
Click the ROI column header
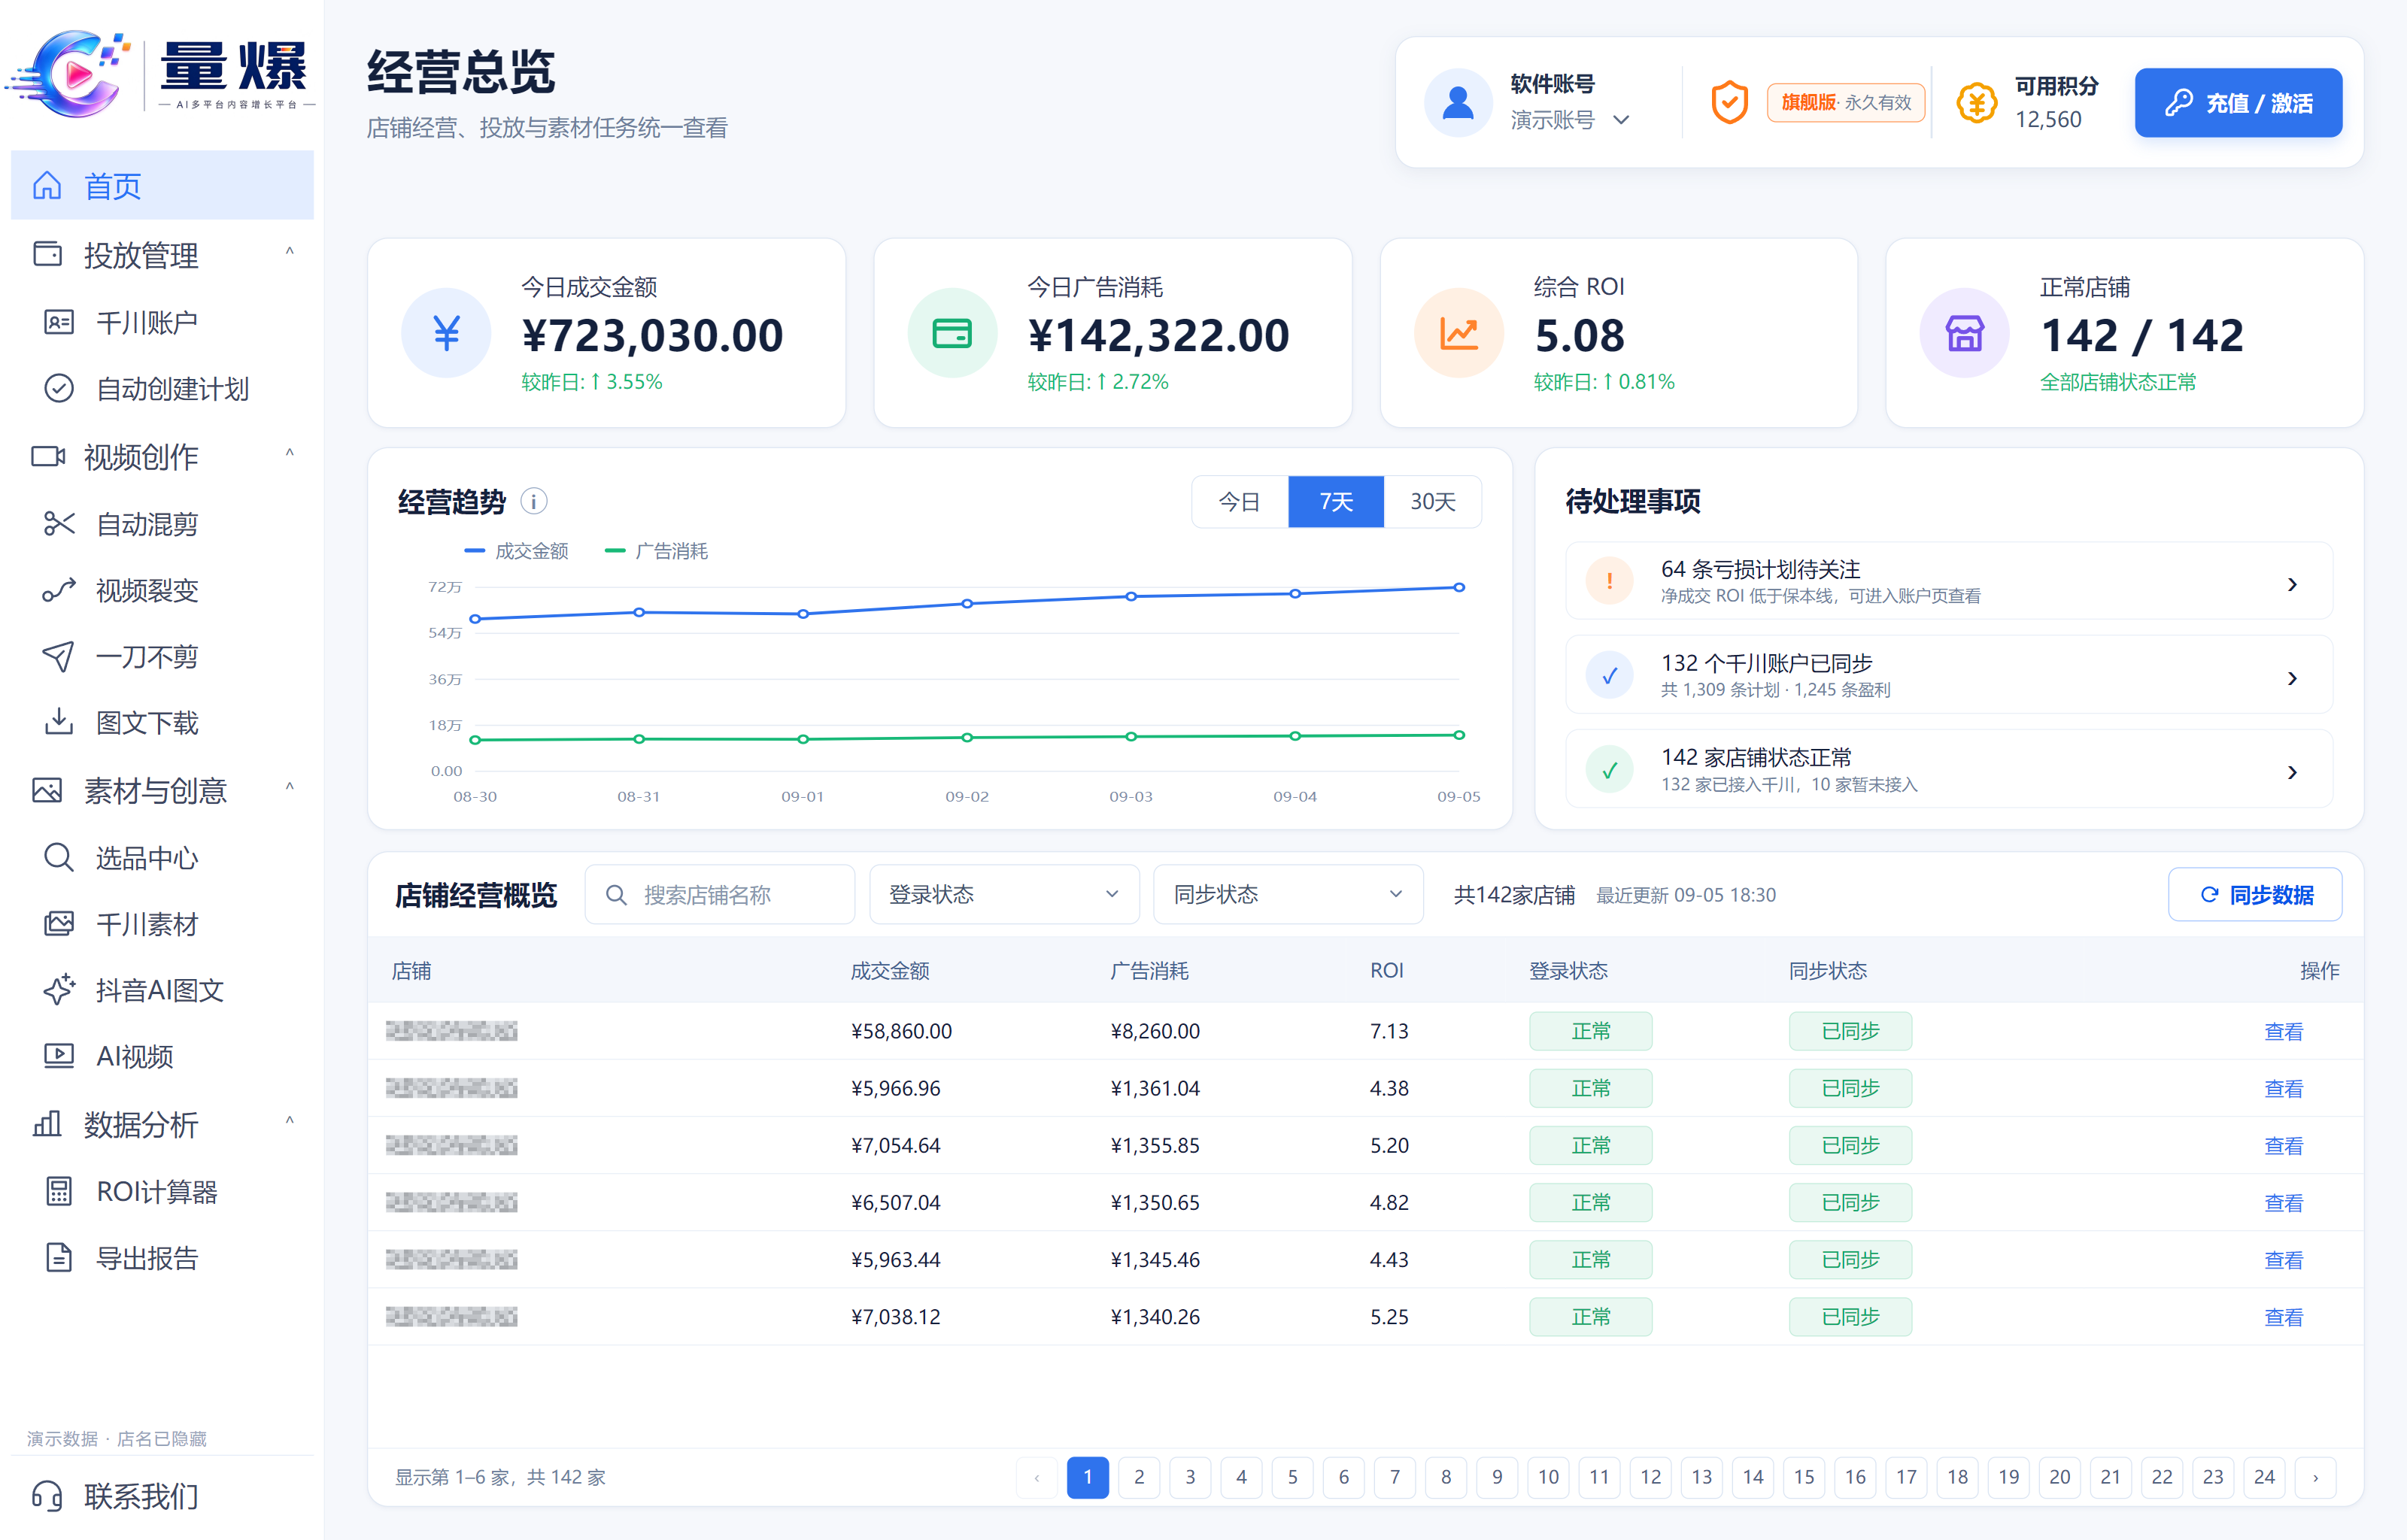click(1387, 970)
